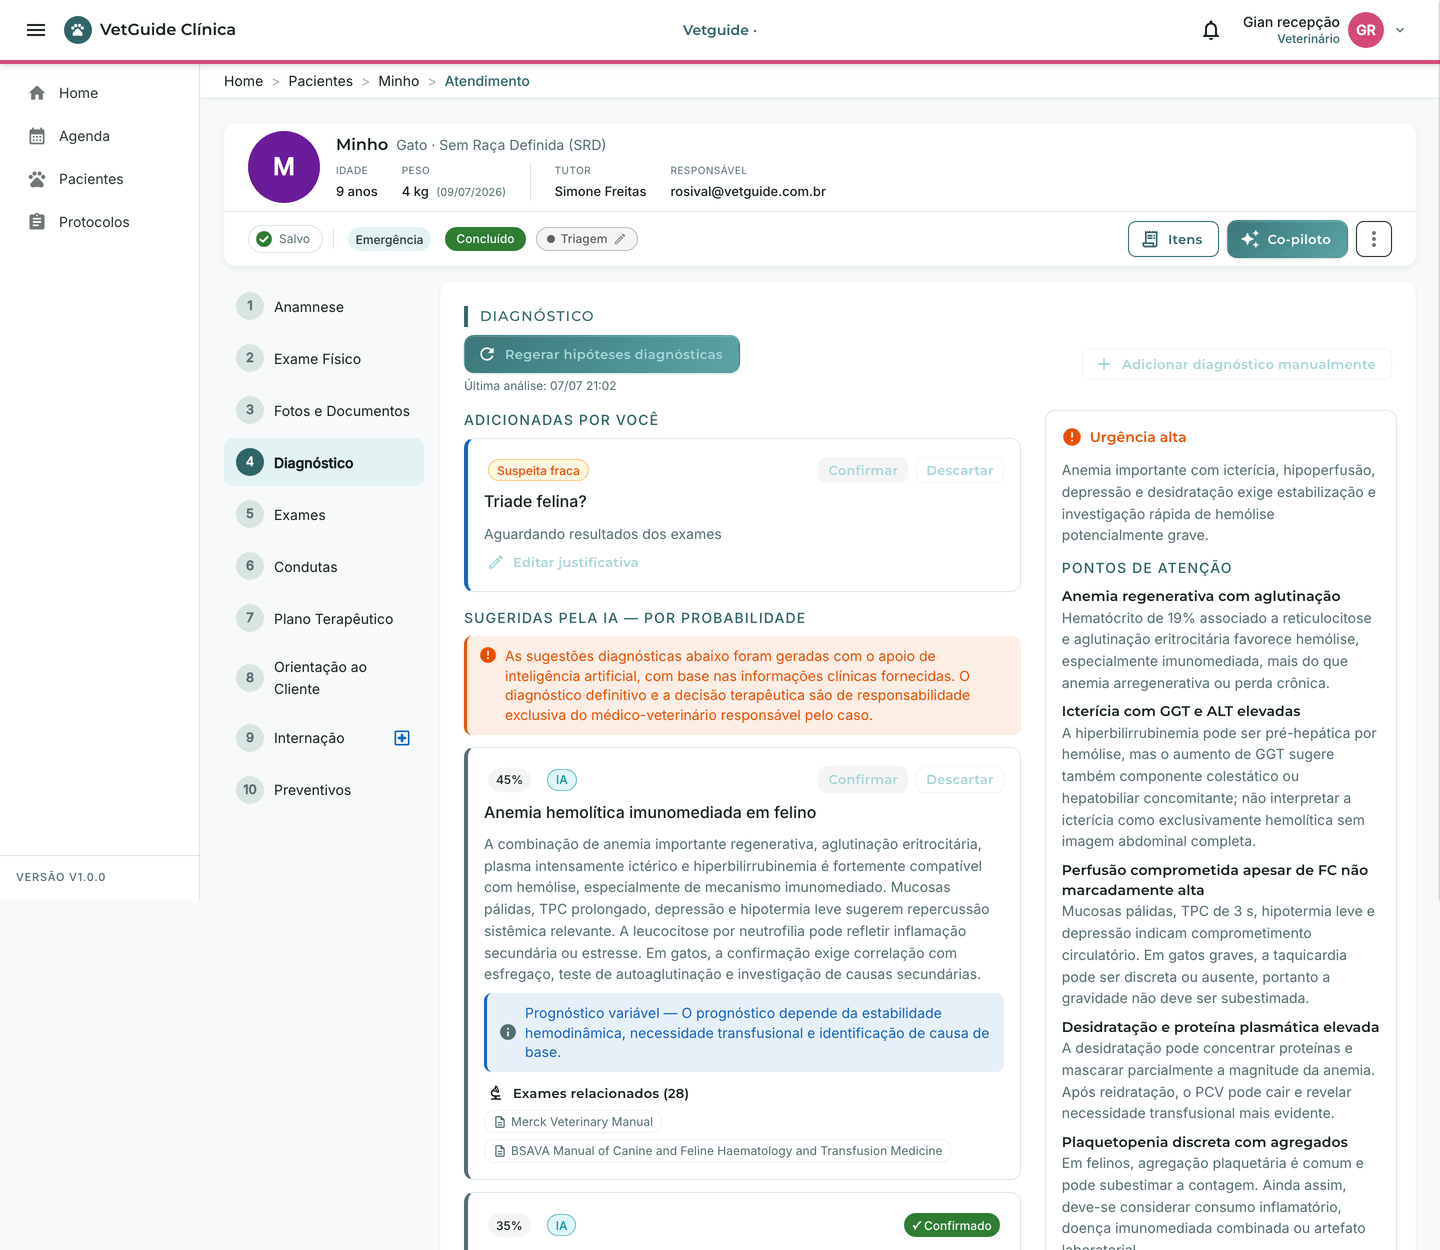Screen dimensions: 1440x1250
Task: Click the Salvo status check icon
Action: pyautogui.click(x=264, y=239)
